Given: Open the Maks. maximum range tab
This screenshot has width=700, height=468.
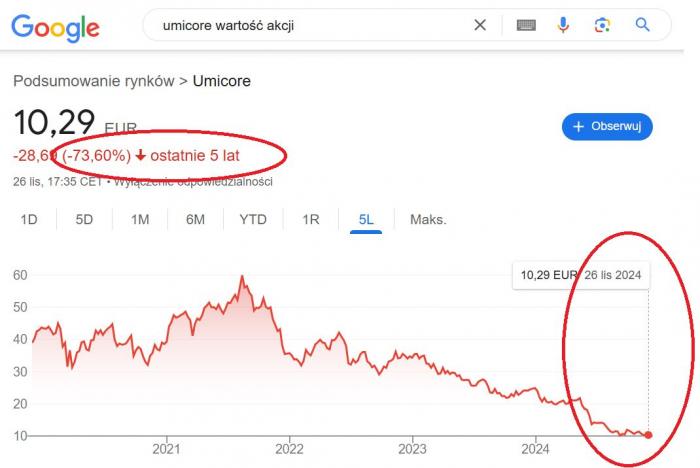Looking at the screenshot, I should tap(428, 219).
